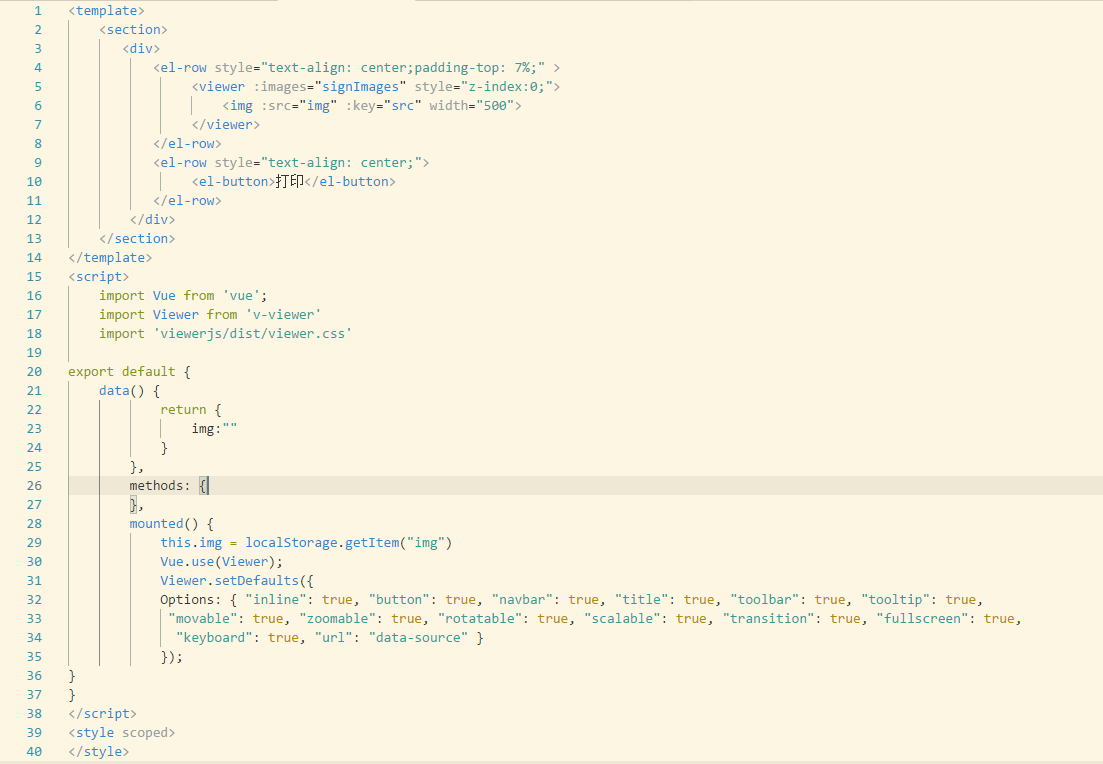Viewport: 1103px width, 764px height.
Task: Click the "toolbar" option key
Action: 765,599
